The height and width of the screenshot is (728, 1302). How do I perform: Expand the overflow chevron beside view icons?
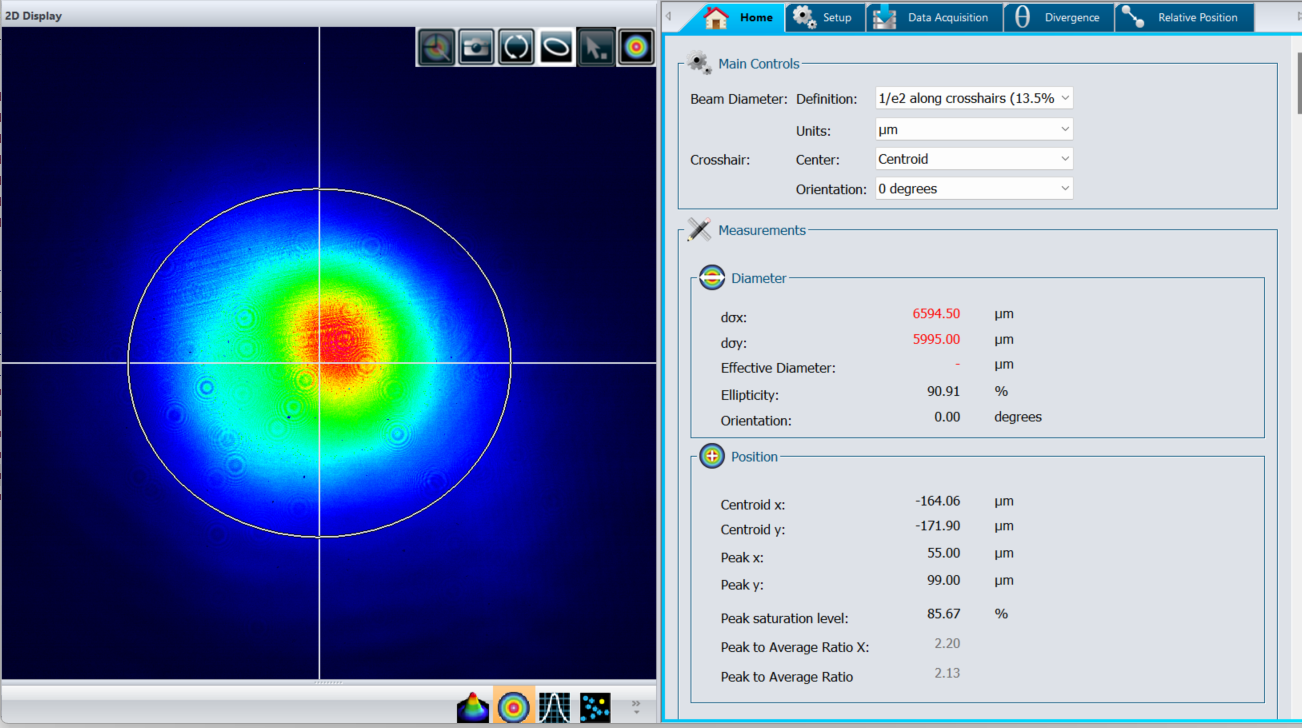click(x=636, y=706)
